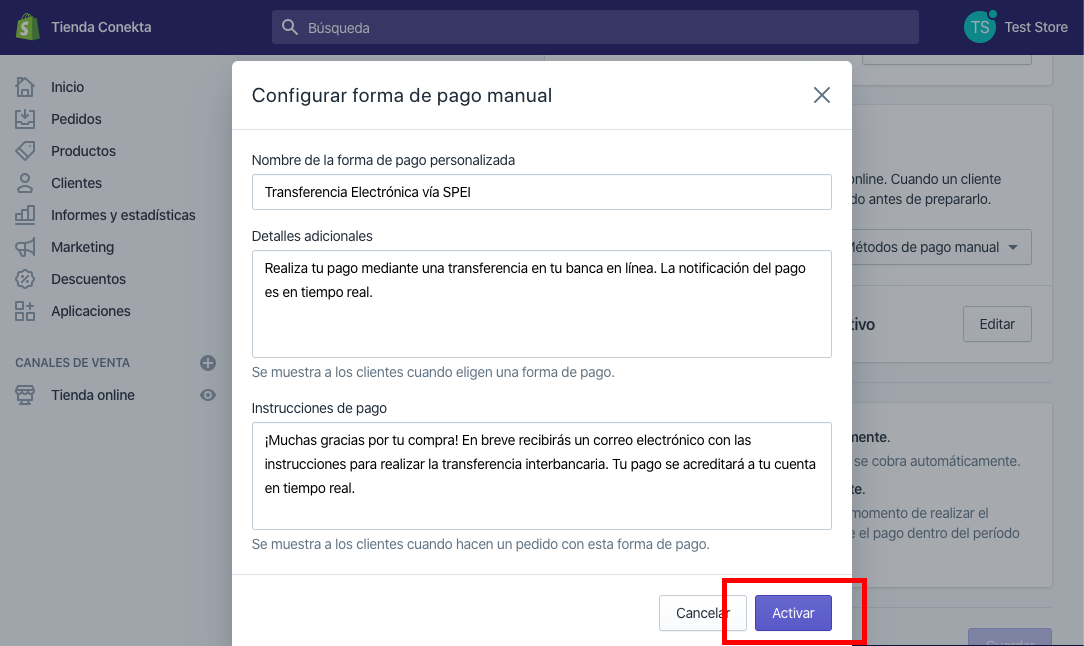Add a sales channel with plus icon

click(x=207, y=363)
